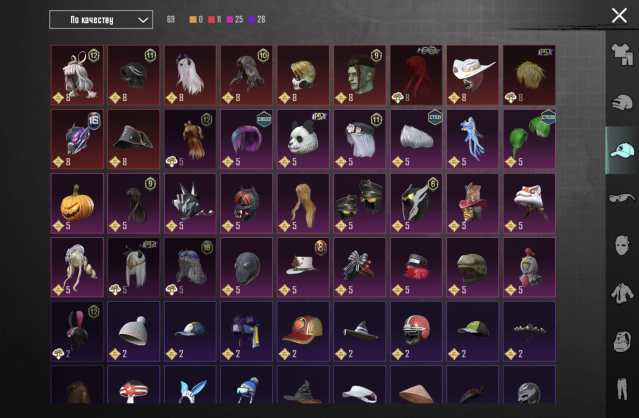Pick the green pigtails wig item
This screenshot has width=639, height=418.
pyautogui.click(x=529, y=139)
